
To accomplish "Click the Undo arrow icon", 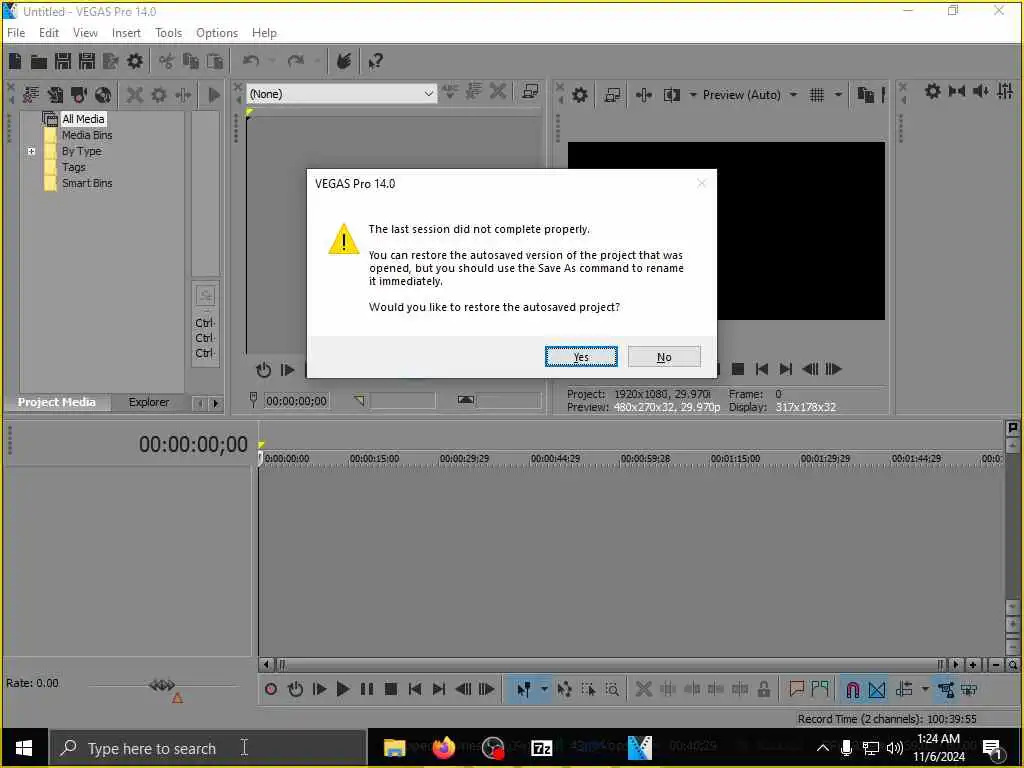I will (x=251, y=61).
